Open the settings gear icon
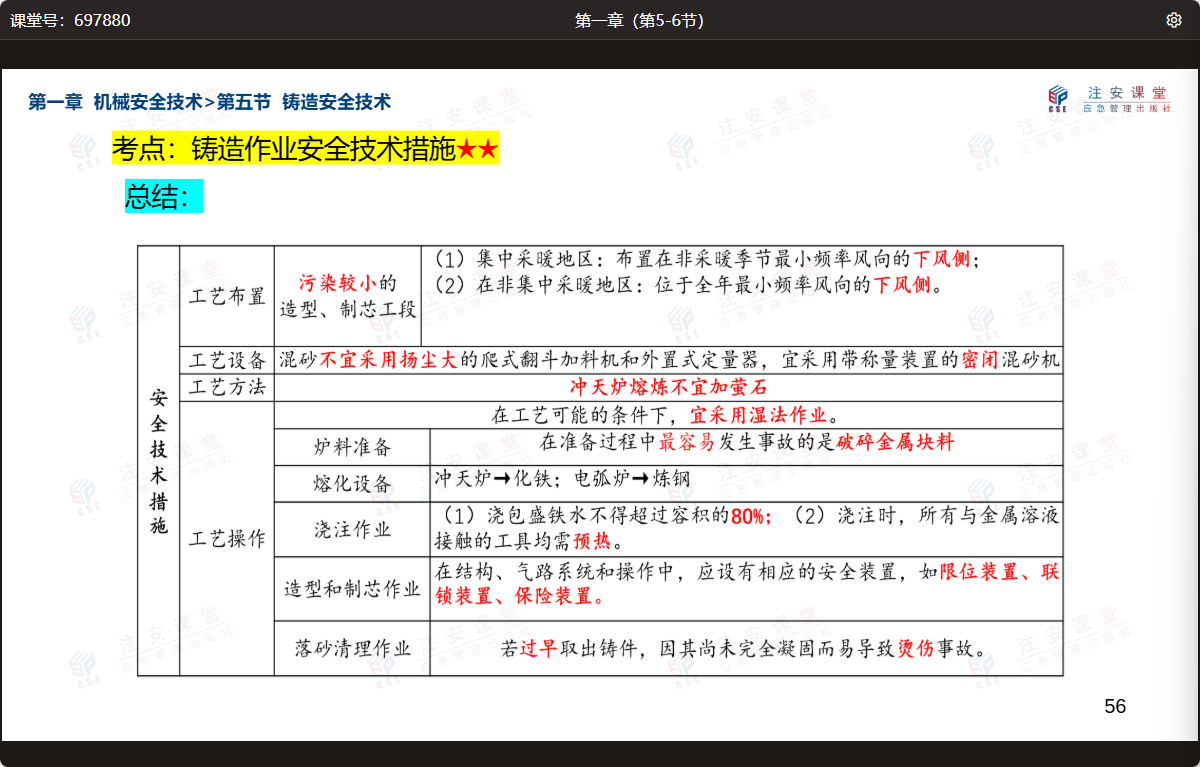1200x767 pixels. pyautogui.click(x=1174, y=20)
